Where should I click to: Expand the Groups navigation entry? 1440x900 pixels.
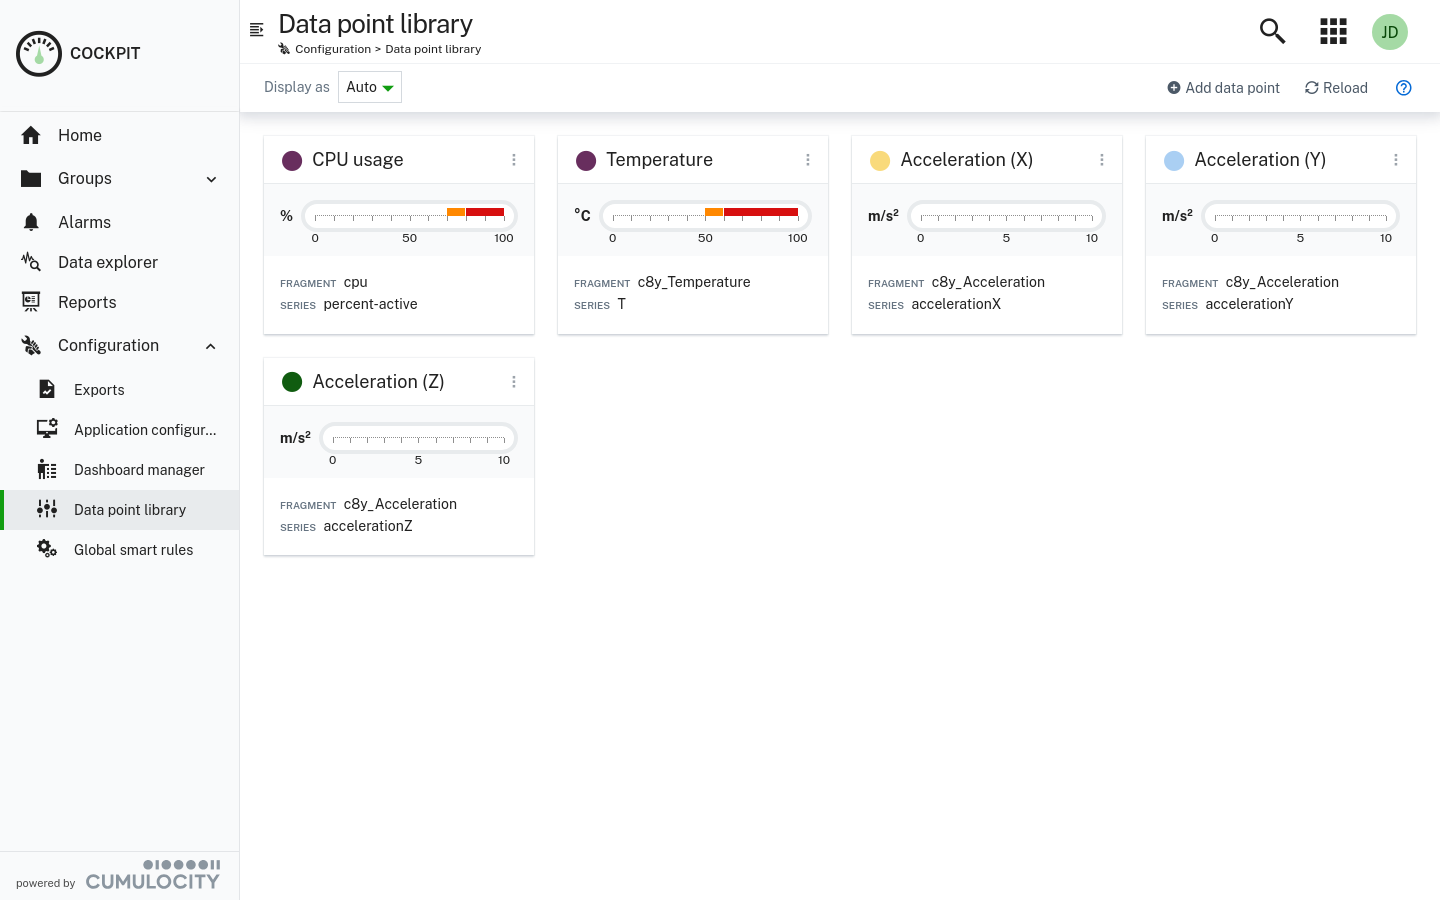(211, 179)
